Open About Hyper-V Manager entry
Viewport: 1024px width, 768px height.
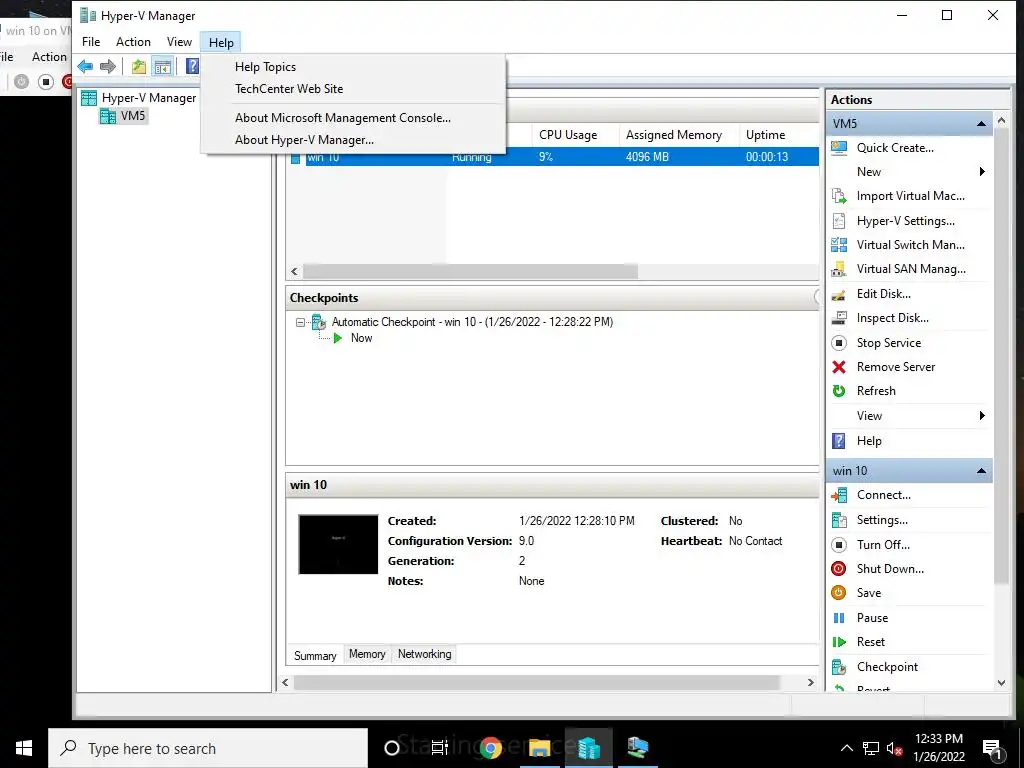point(304,140)
